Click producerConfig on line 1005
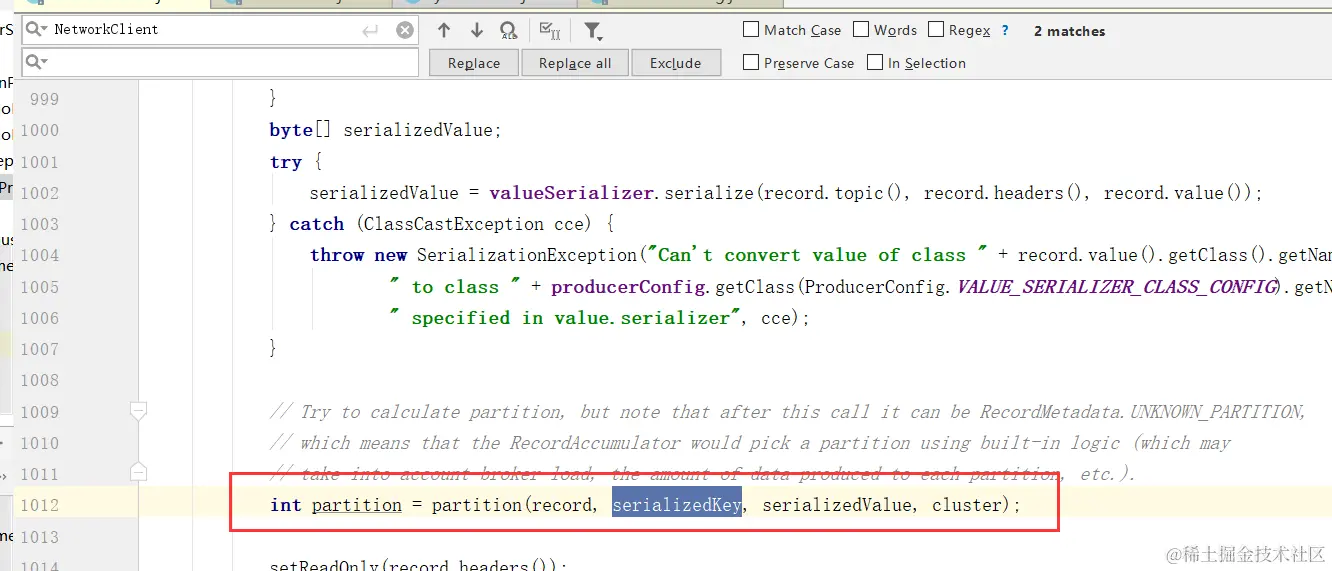This screenshot has height=571, width=1332. click(630, 286)
